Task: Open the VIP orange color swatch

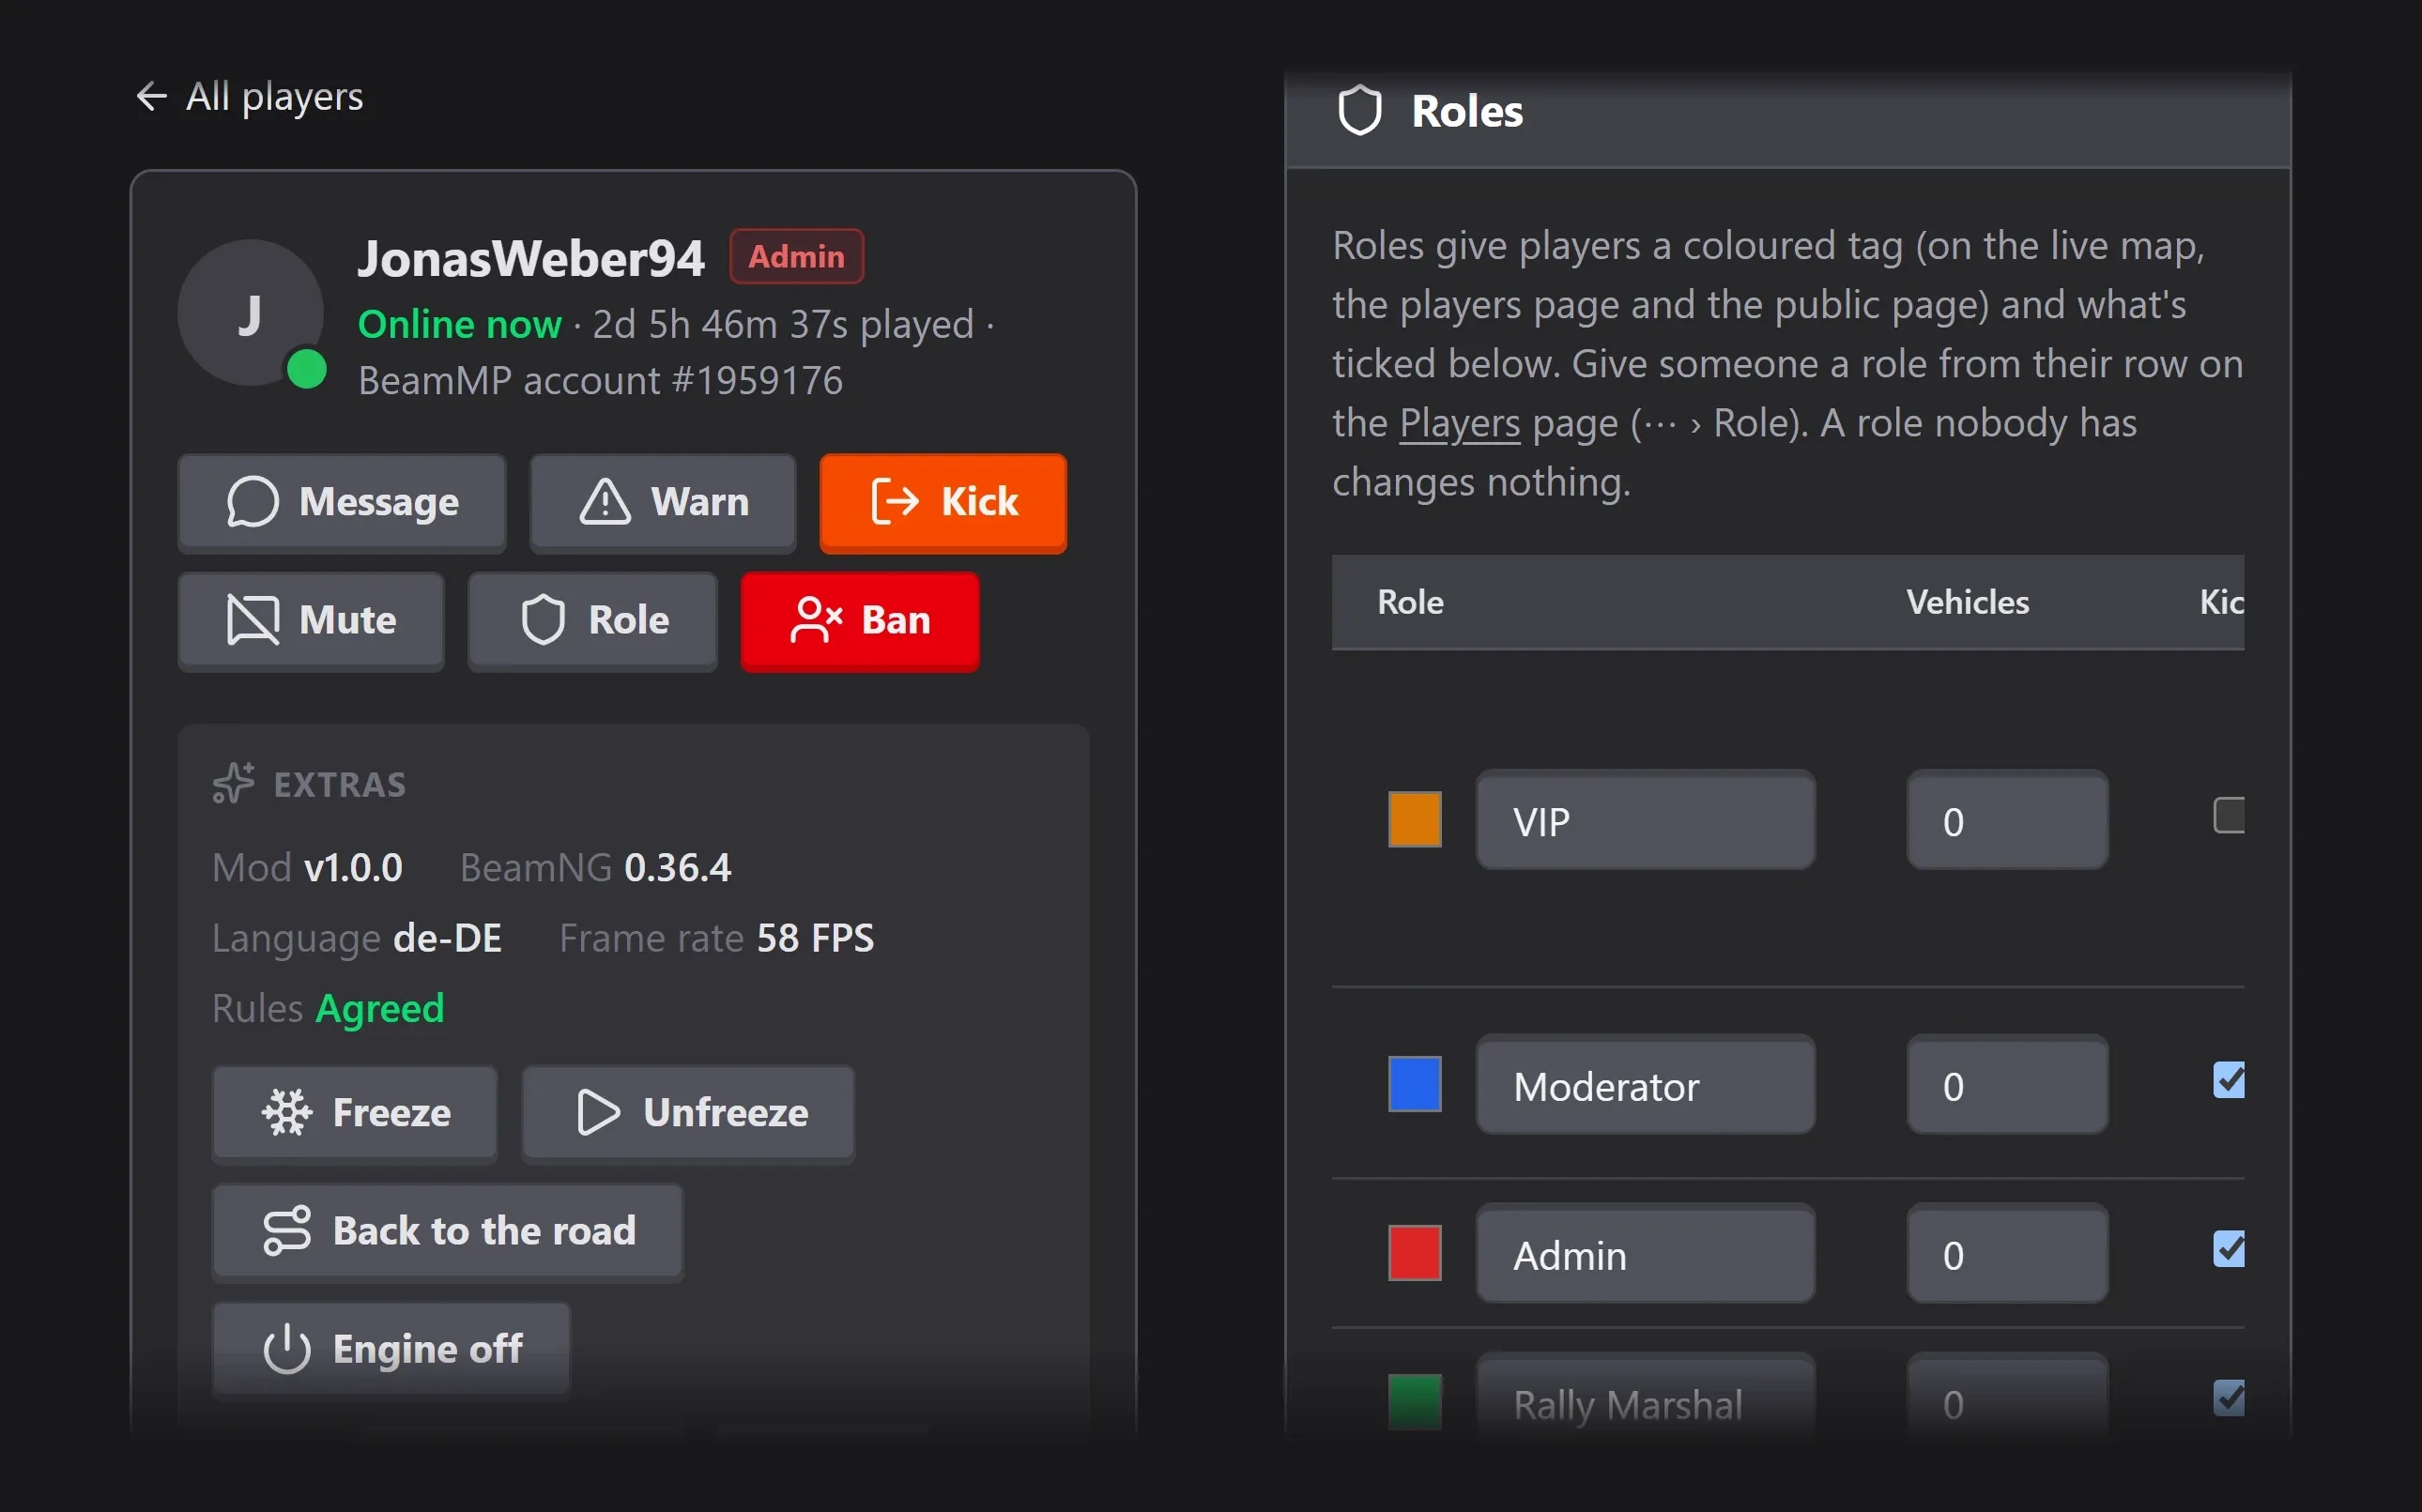Action: coord(1415,819)
